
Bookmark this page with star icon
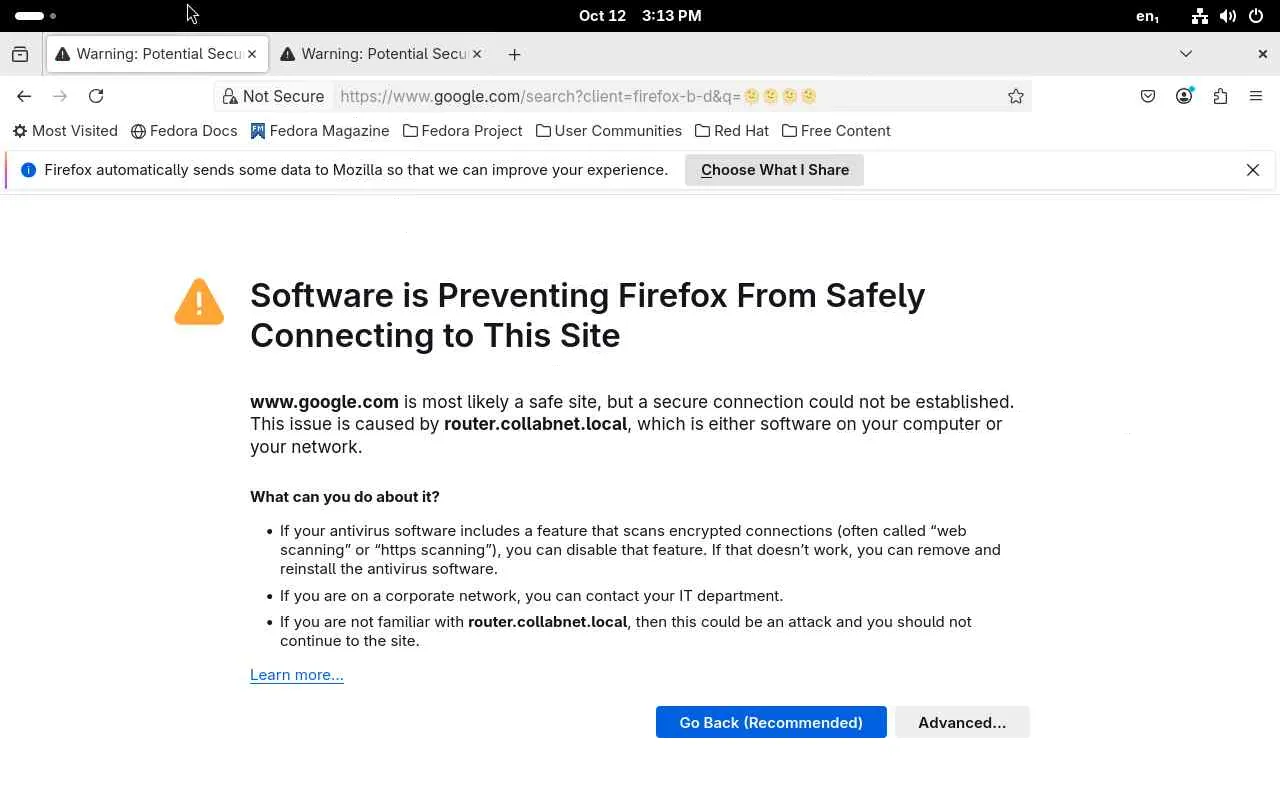coord(1016,96)
